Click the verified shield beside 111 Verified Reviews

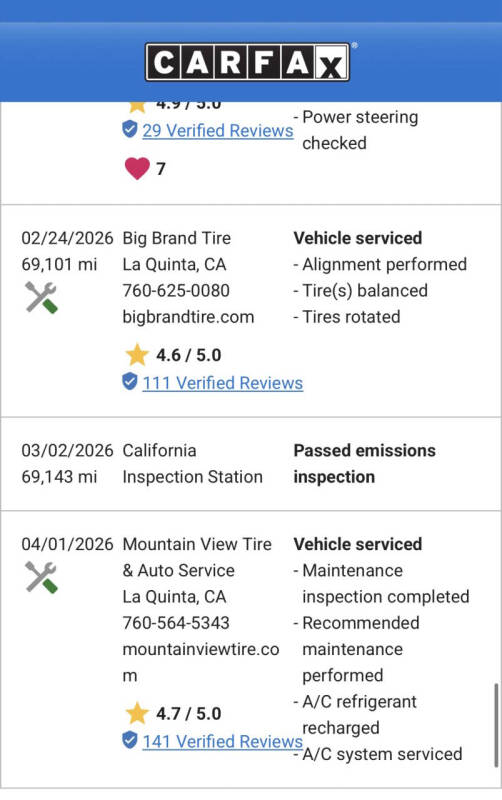point(130,382)
